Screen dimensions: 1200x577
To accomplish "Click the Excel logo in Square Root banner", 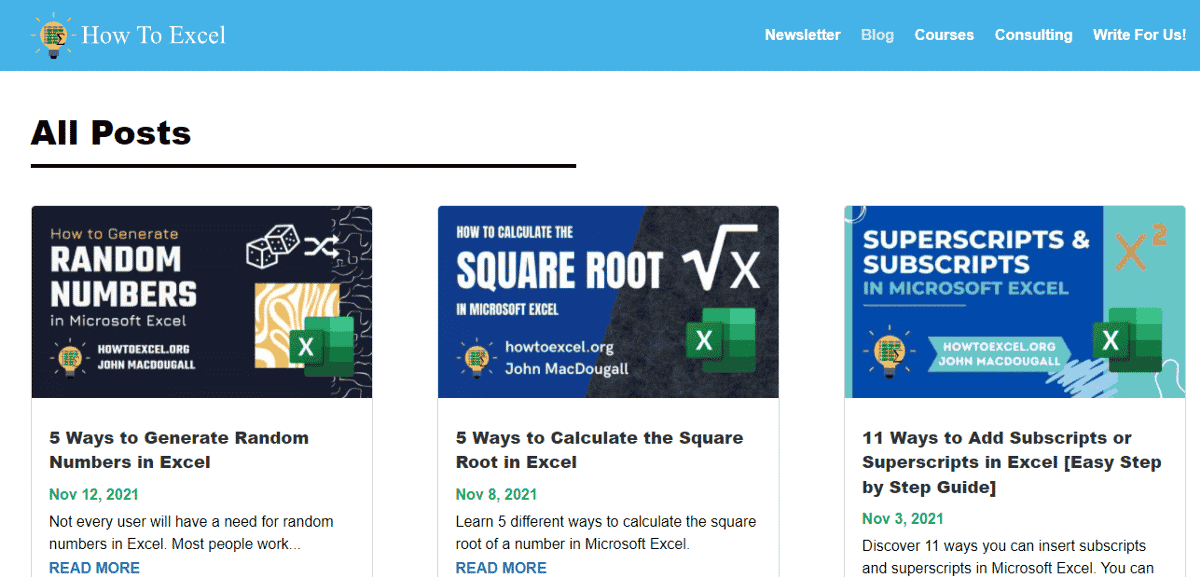I will [x=721, y=340].
